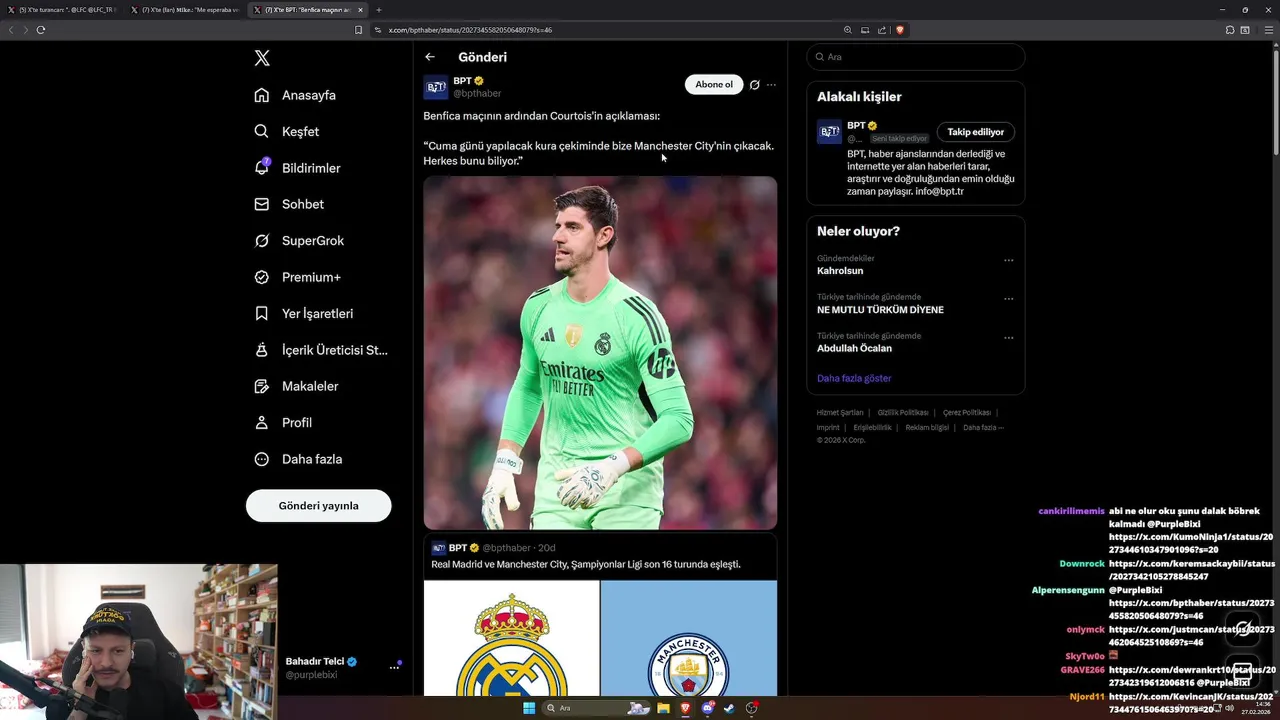This screenshot has width=1280, height=720.
Task: Click bookmark icon in browser address bar
Action: [x=359, y=30]
